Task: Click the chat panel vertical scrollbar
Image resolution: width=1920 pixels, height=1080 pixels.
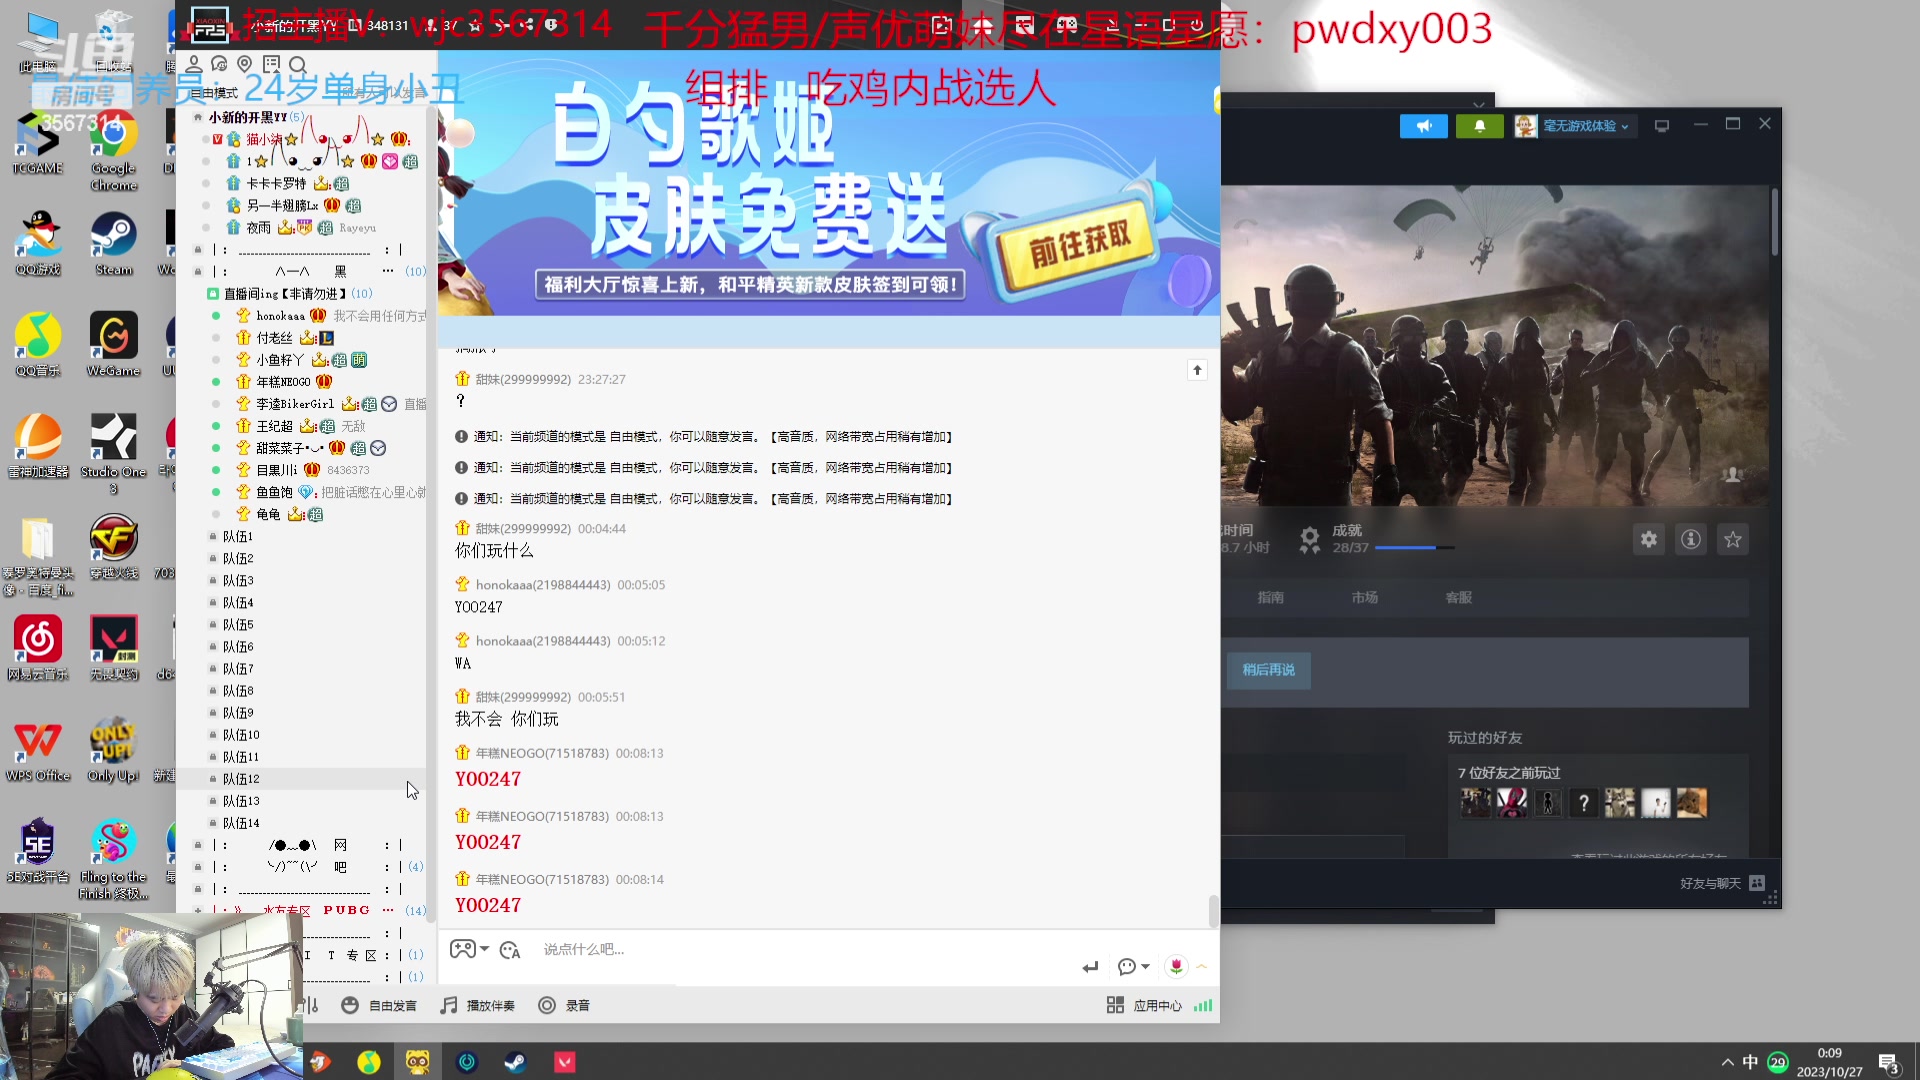Action: click(x=1213, y=909)
